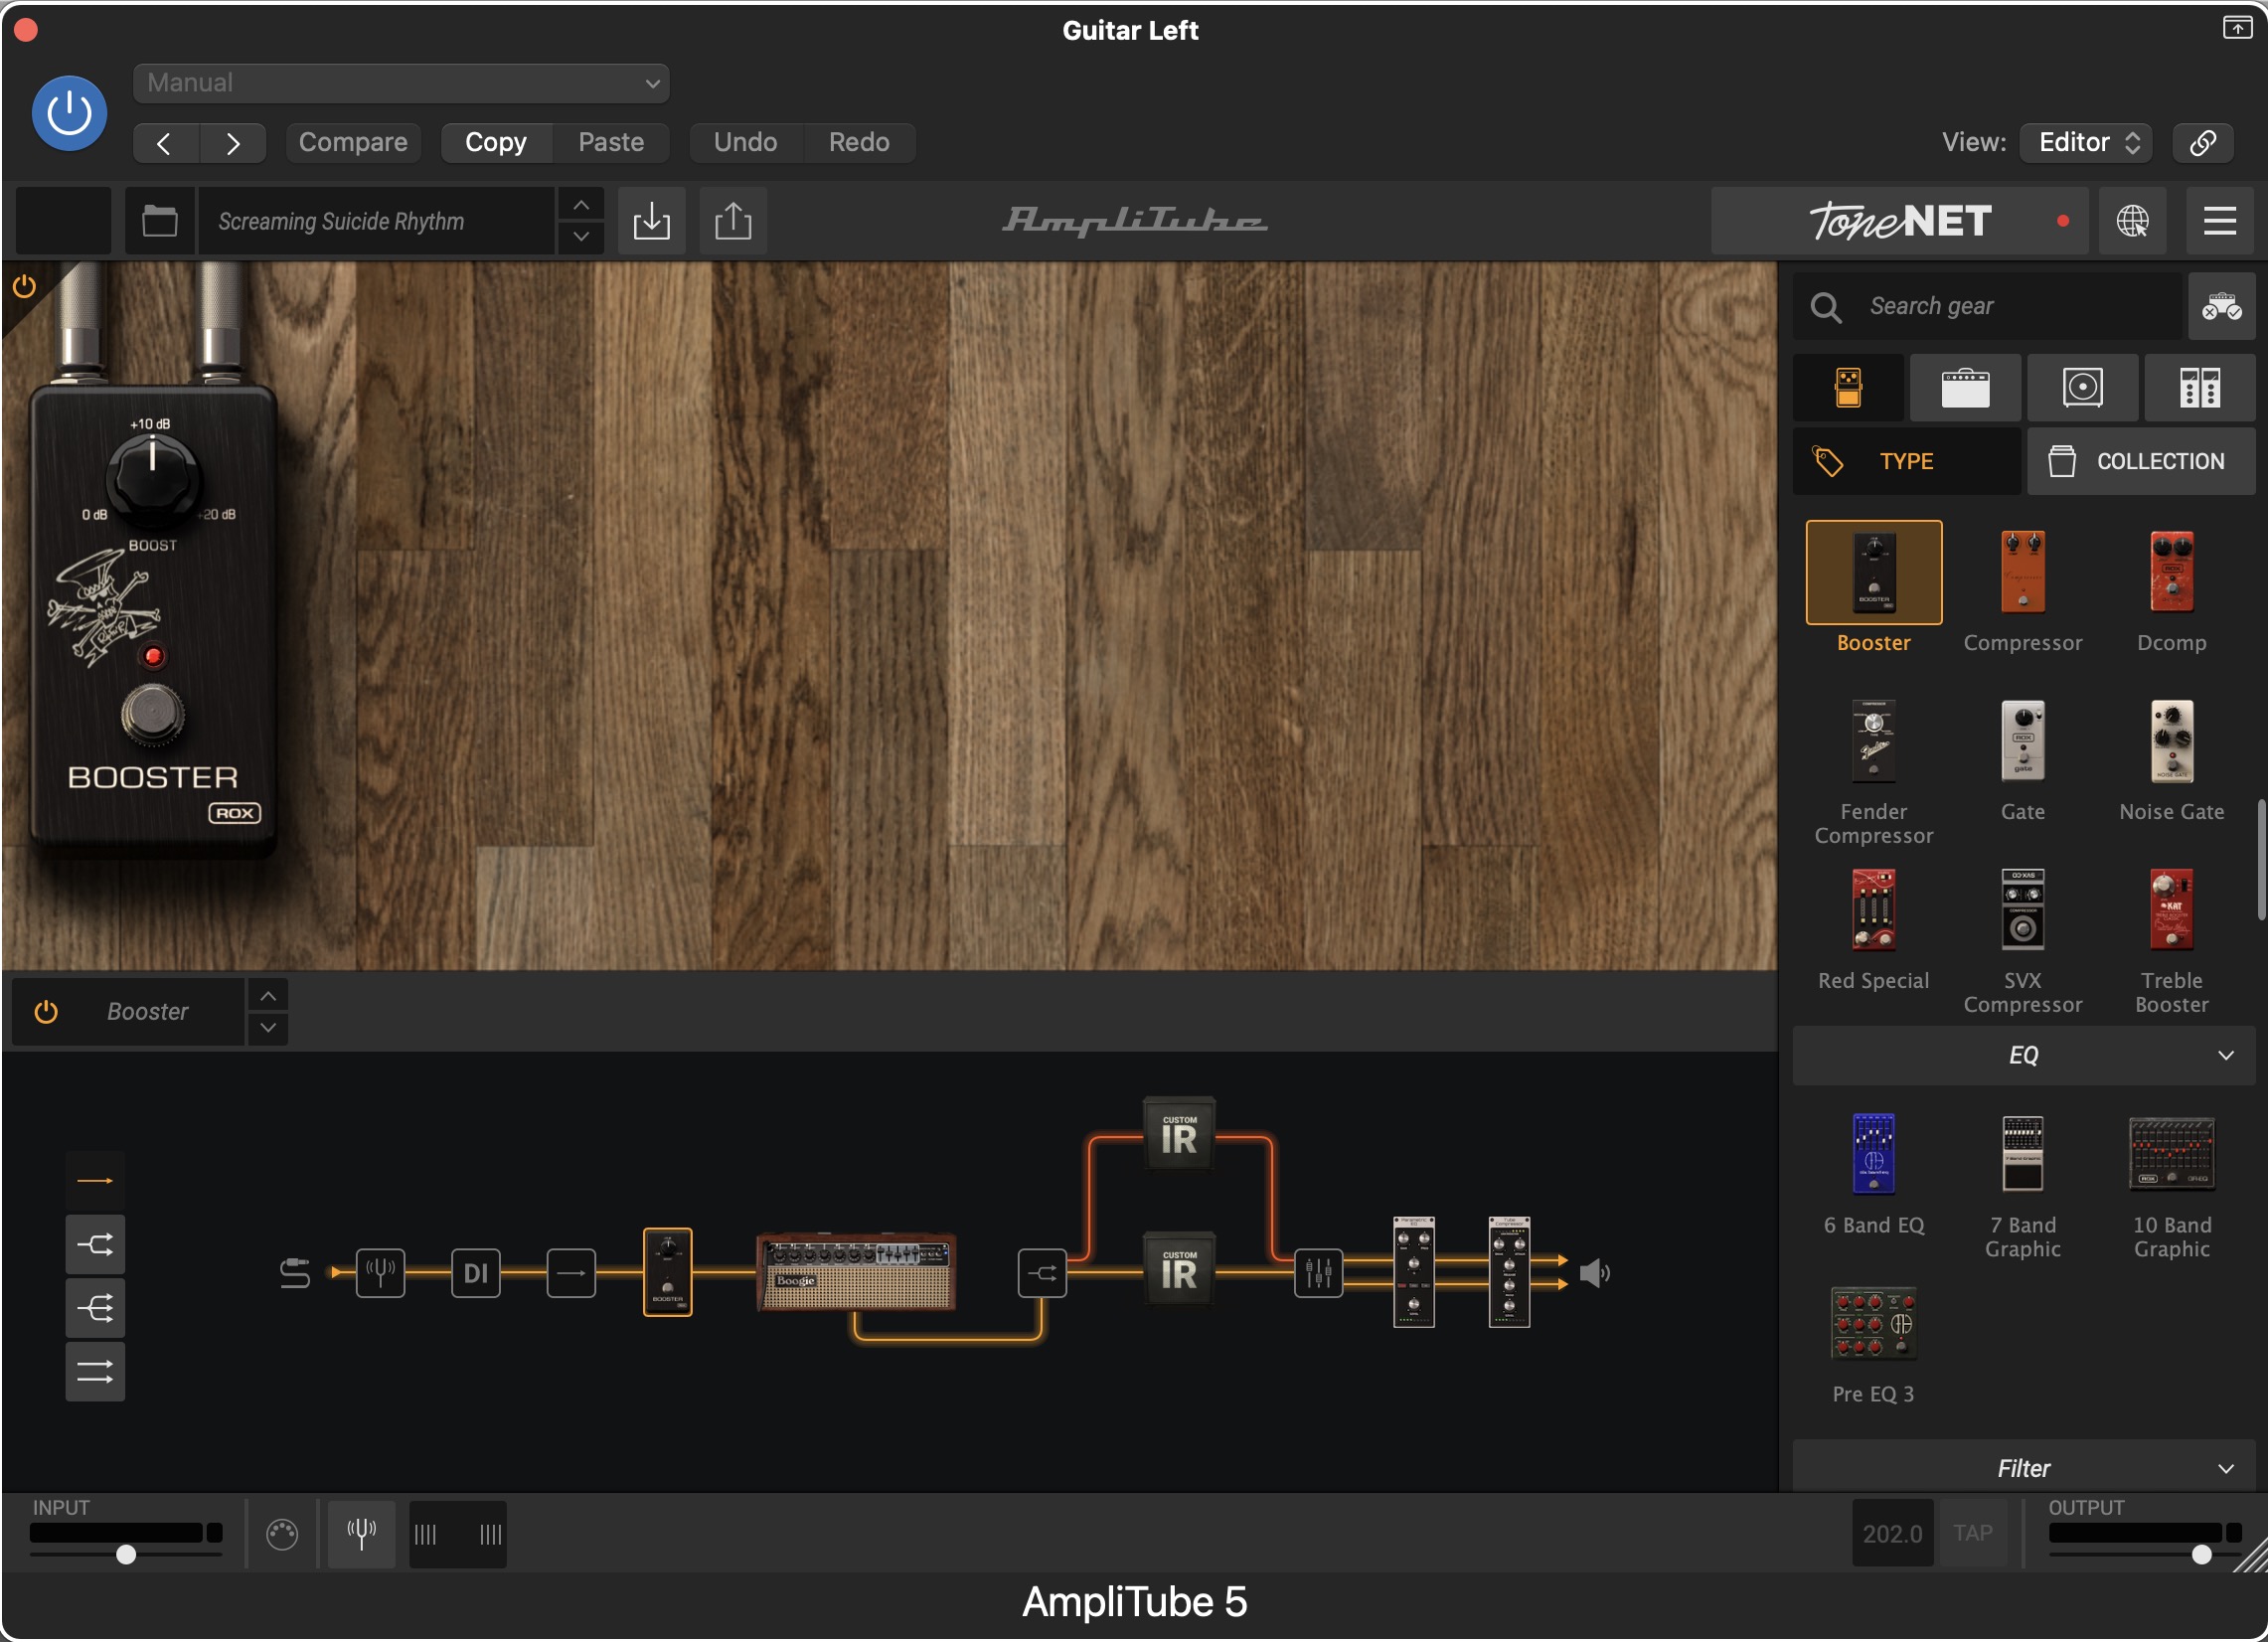Choose the single serial signal chain layout
This screenshot has width=2268, height=1642.
coord(95,1182)
